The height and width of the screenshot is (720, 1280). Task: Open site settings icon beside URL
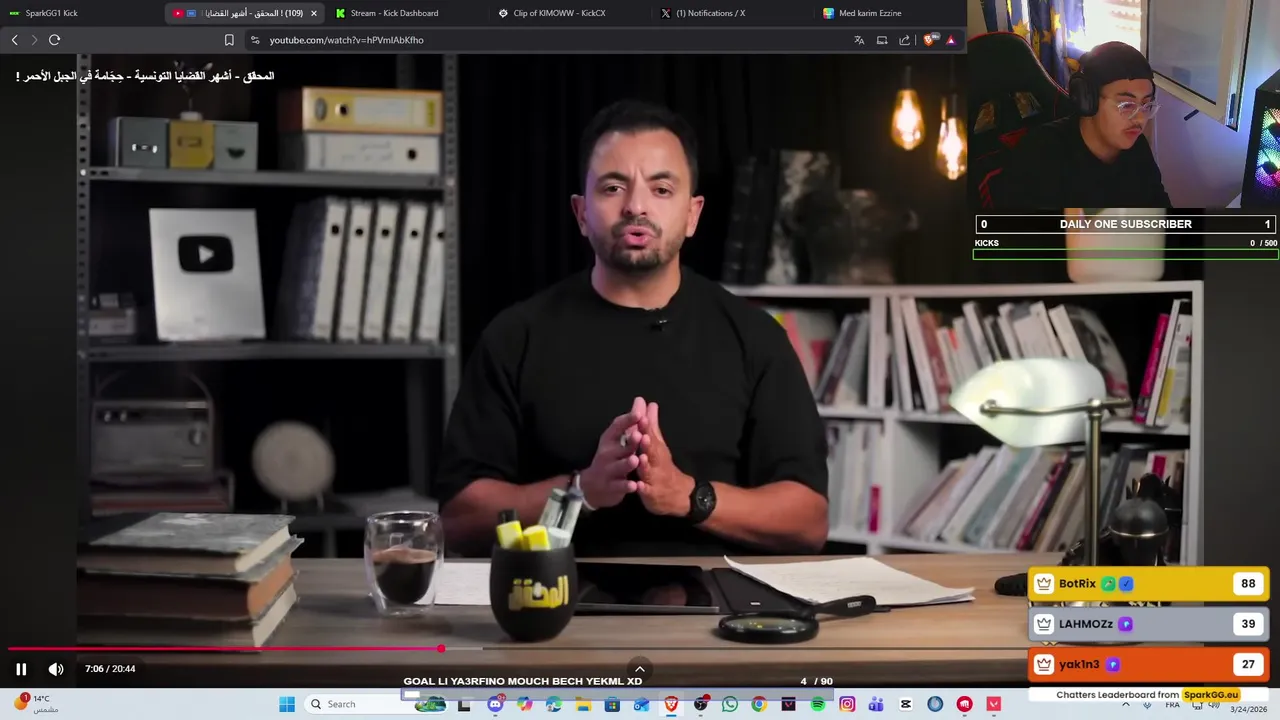255,40
